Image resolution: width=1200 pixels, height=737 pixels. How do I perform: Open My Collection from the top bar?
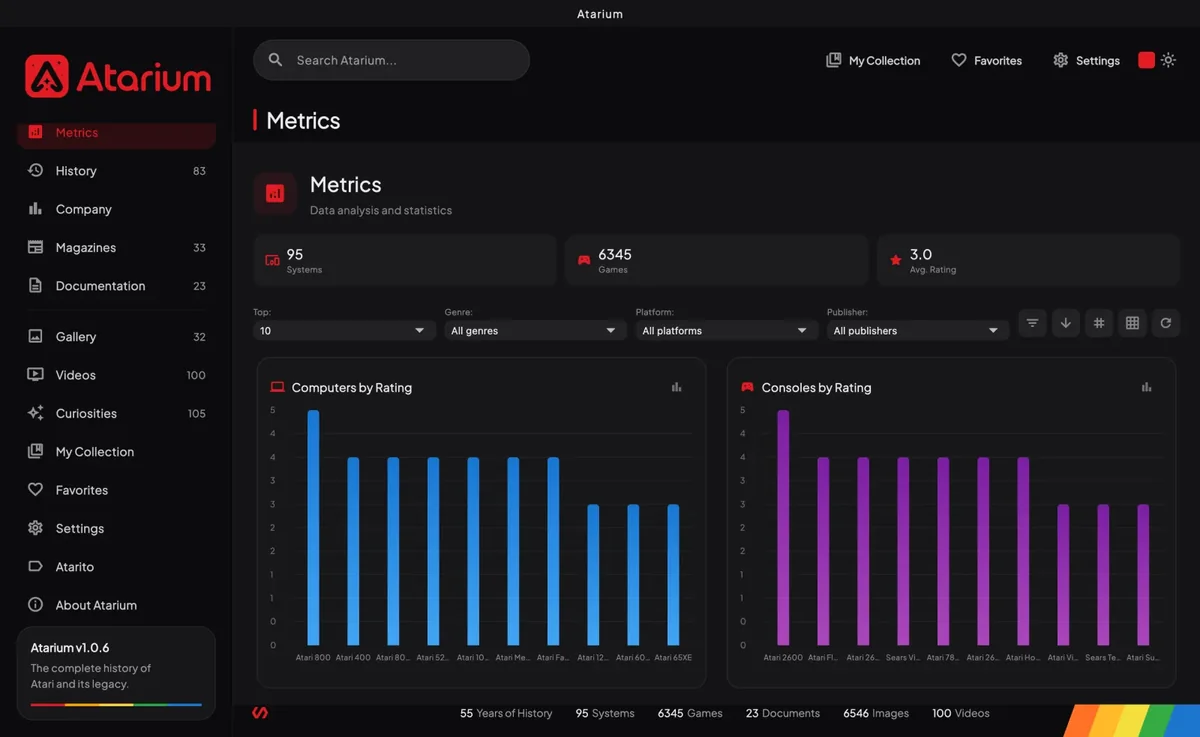point(873,60)
